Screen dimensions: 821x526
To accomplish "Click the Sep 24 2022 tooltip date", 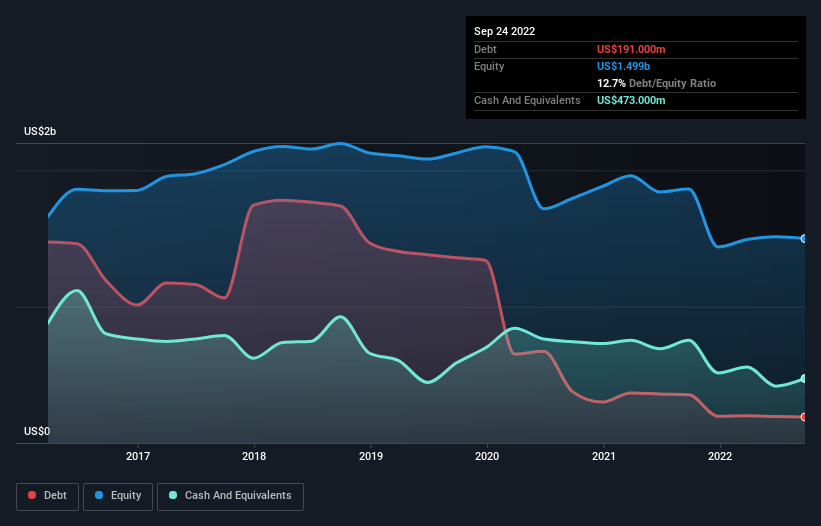I will tap(504, 31).
